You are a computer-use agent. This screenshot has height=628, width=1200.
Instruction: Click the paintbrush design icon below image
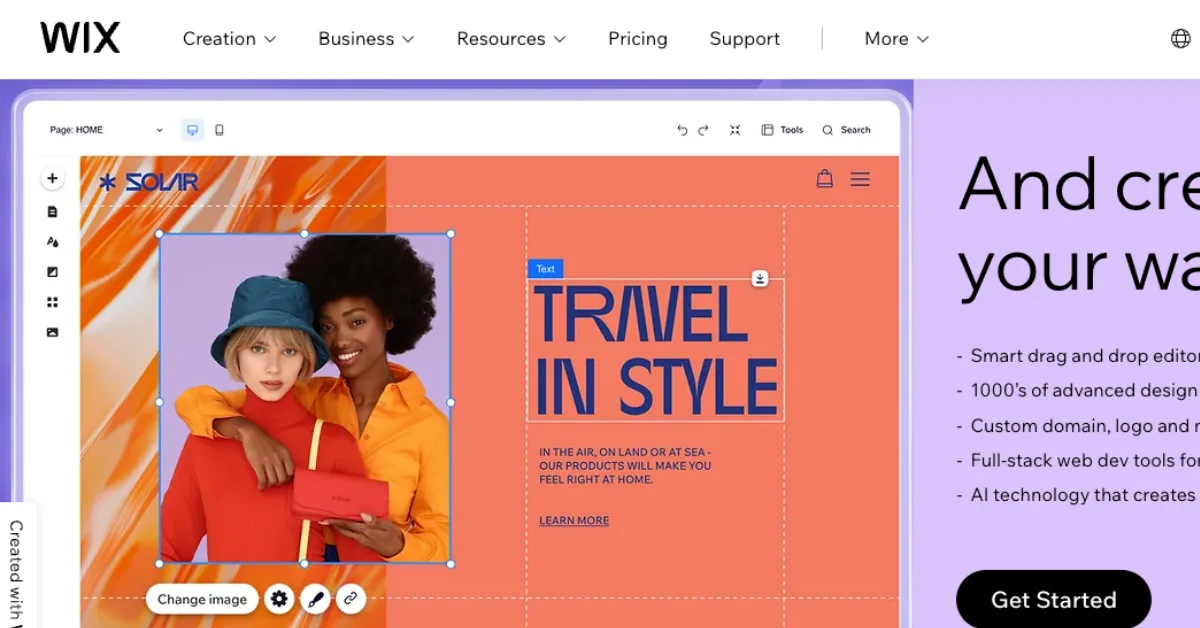315,599
